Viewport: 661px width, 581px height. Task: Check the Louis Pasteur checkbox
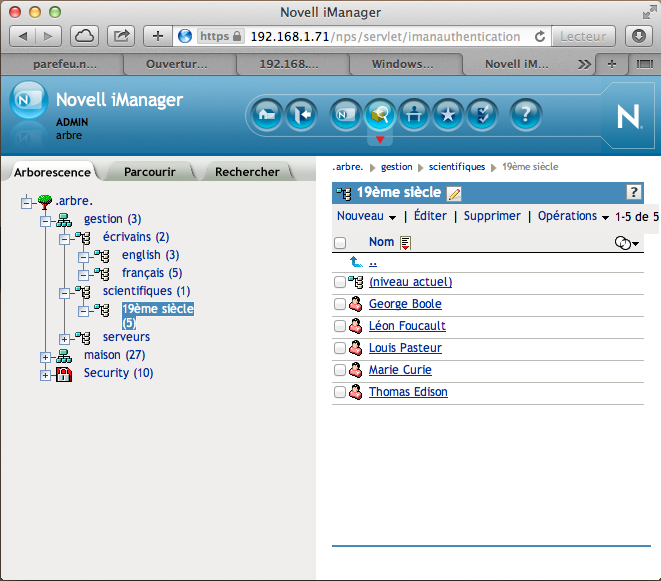coord(340,348)
